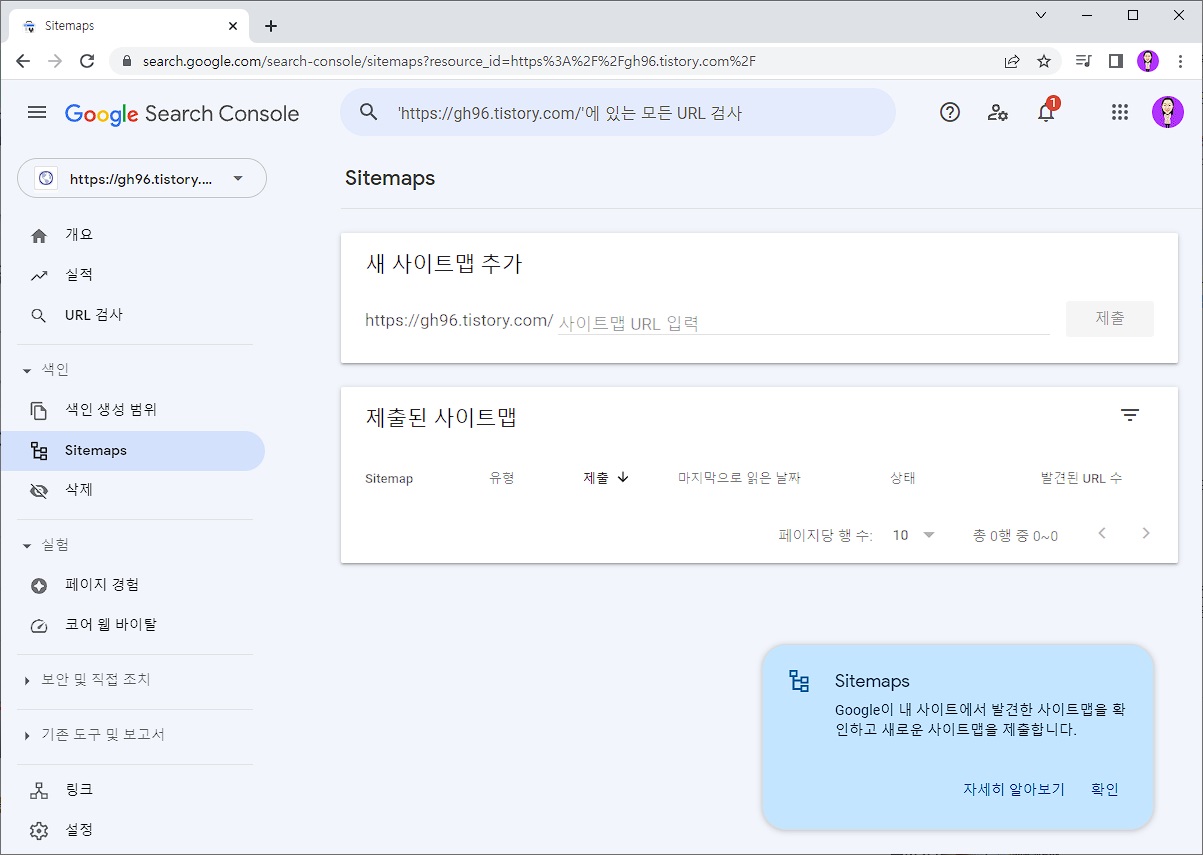This screenshot has height=855, width=1203.
Task: Open the Google apps grid
Action: [x=1120, y=112]
